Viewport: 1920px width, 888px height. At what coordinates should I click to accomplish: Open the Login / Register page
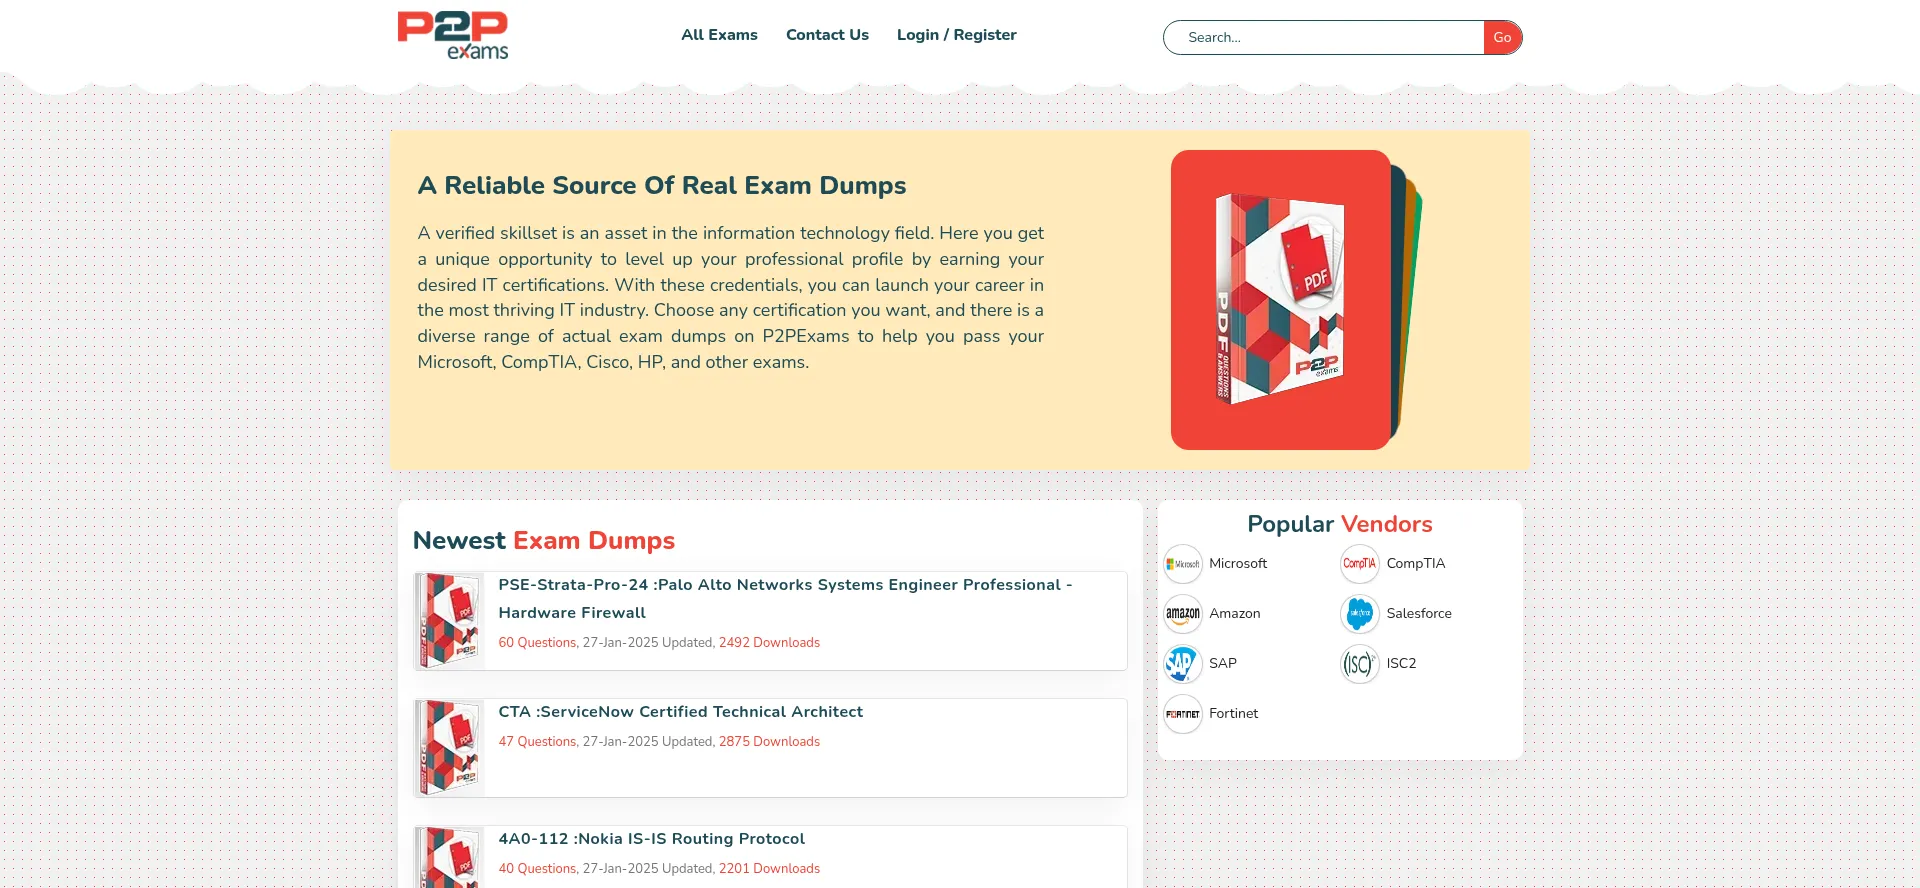(x=956, y=35)
